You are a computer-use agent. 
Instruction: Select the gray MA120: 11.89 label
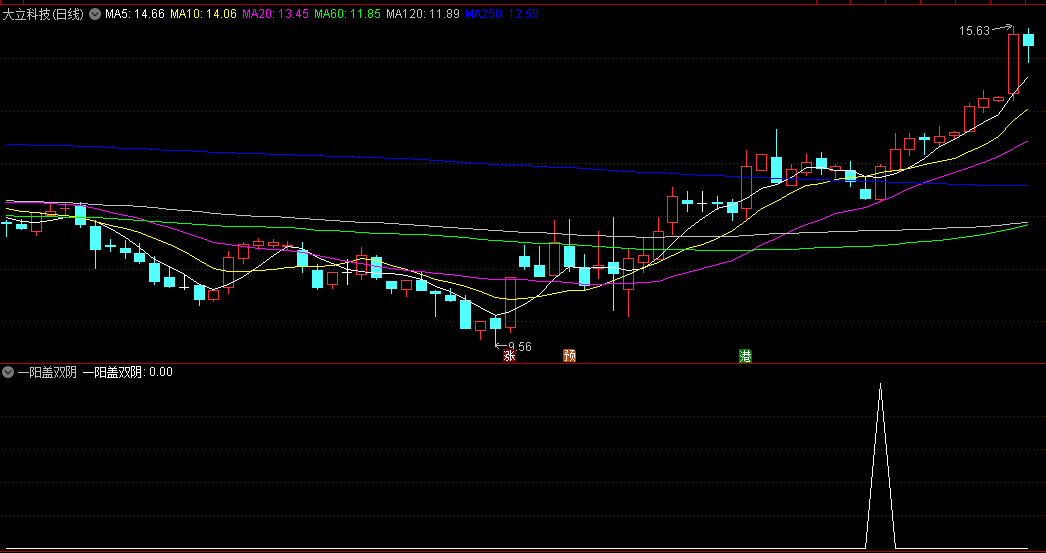[423, 13]
